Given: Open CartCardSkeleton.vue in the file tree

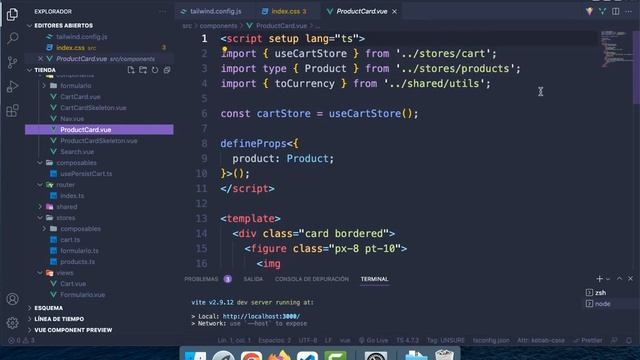Looking at the screenshot, I should pos(93,108).
